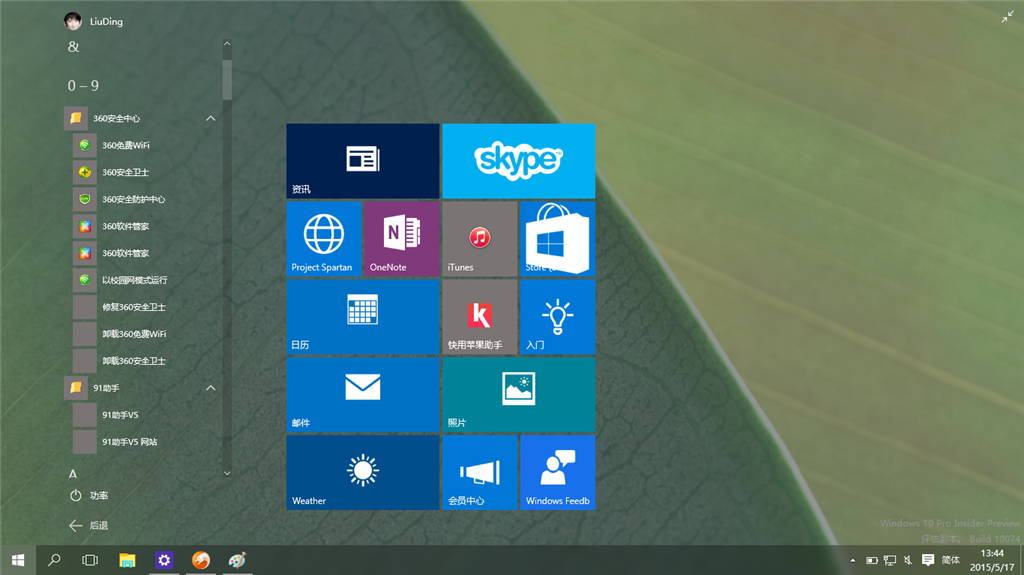Restore Start menu with shrink arrows icon
This screenshot has width=1024, height=575.
1007,18
